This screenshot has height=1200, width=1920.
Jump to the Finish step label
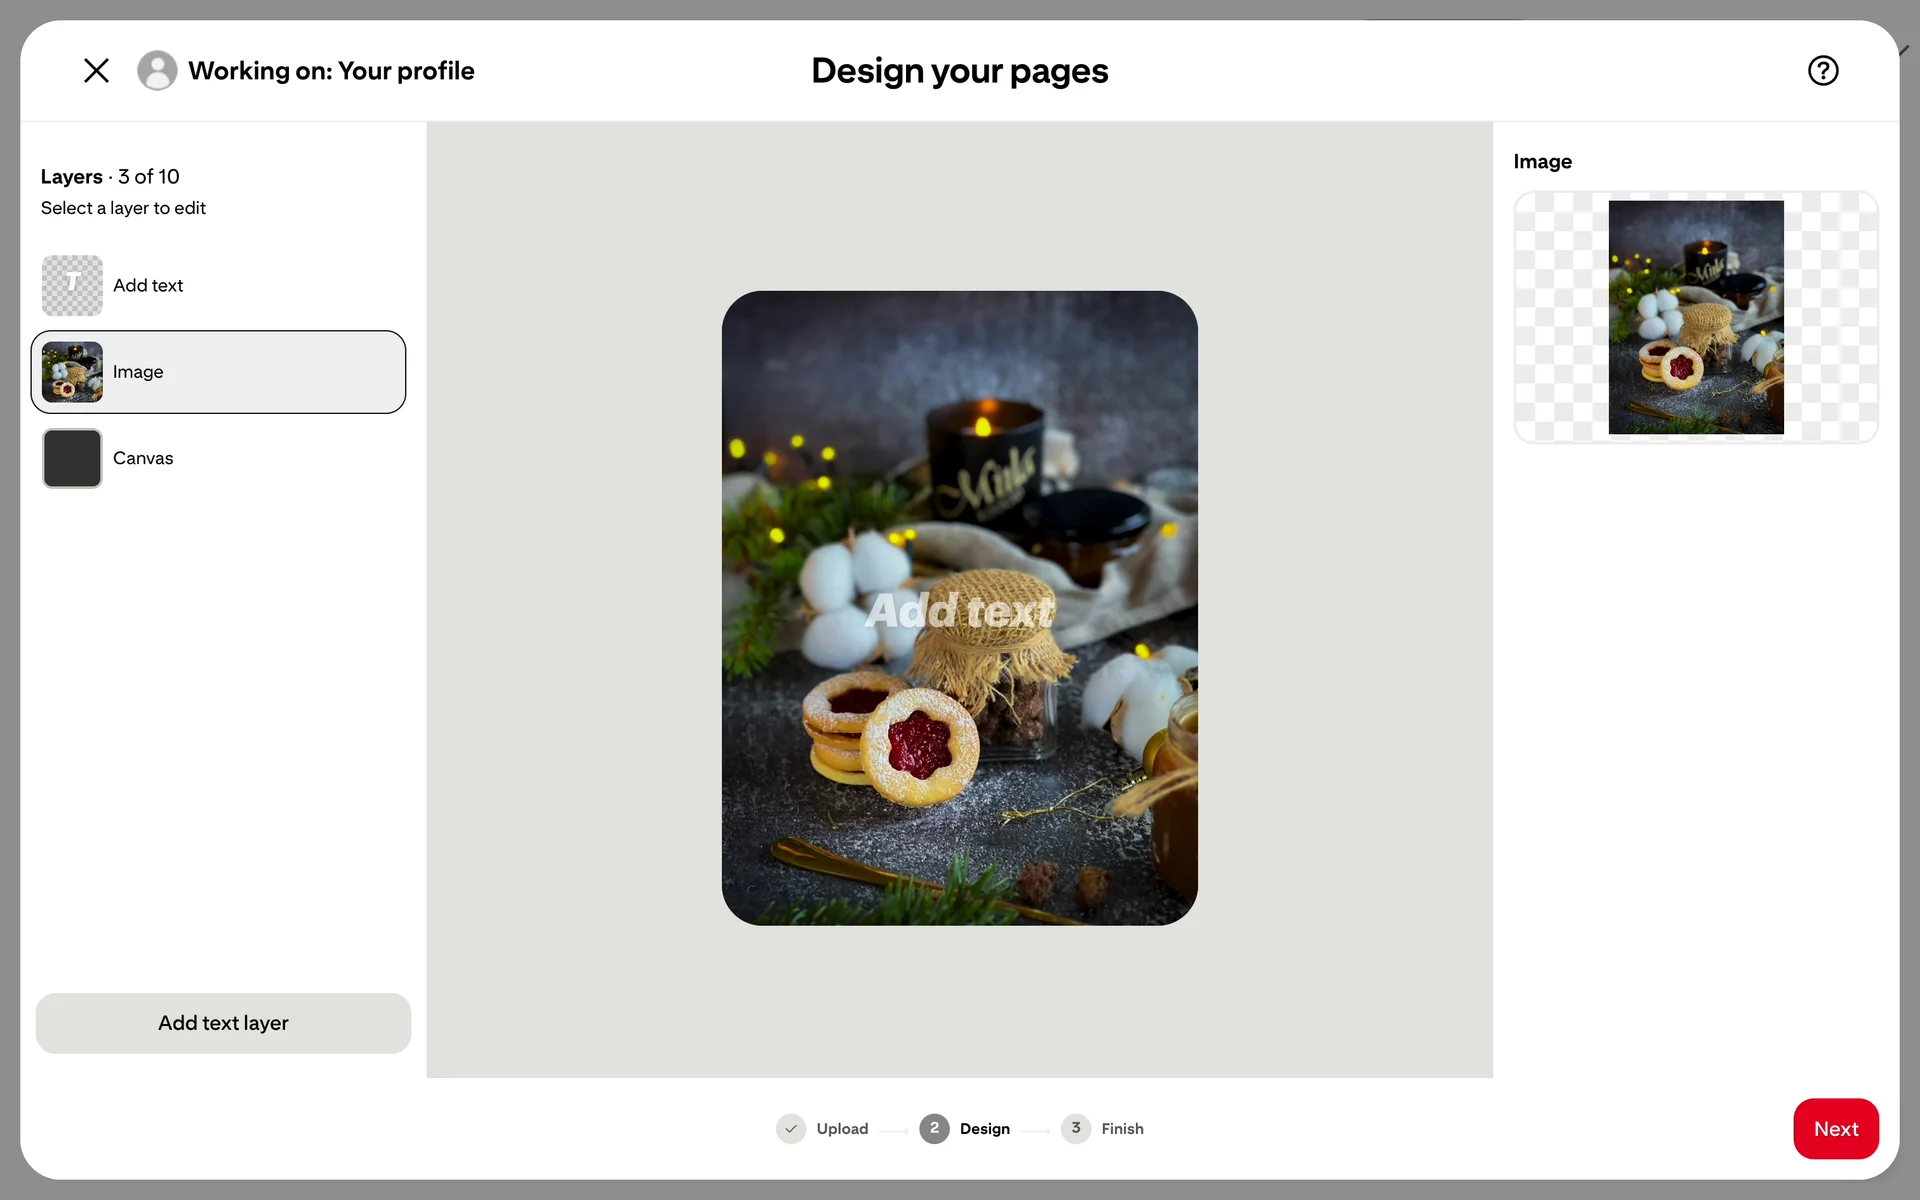coord(1122,1129)
